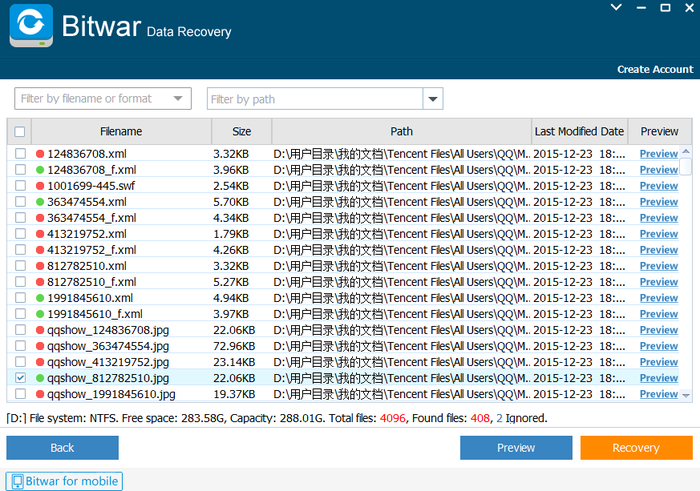The width and height of the screenshot is (700, 491).
Task: Click the mobile phone icon beside Bitwar for mobile
Action: (x=17, y=481)
